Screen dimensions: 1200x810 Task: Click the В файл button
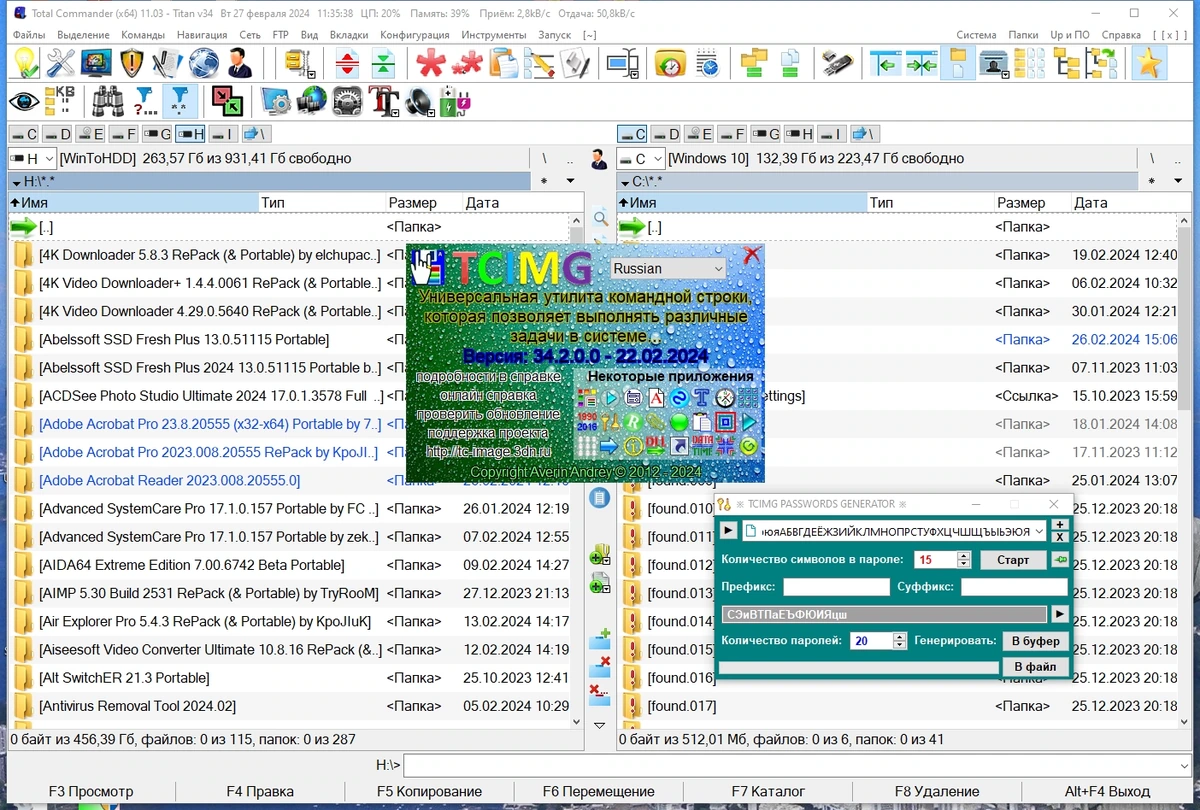tap(1036, 667)
